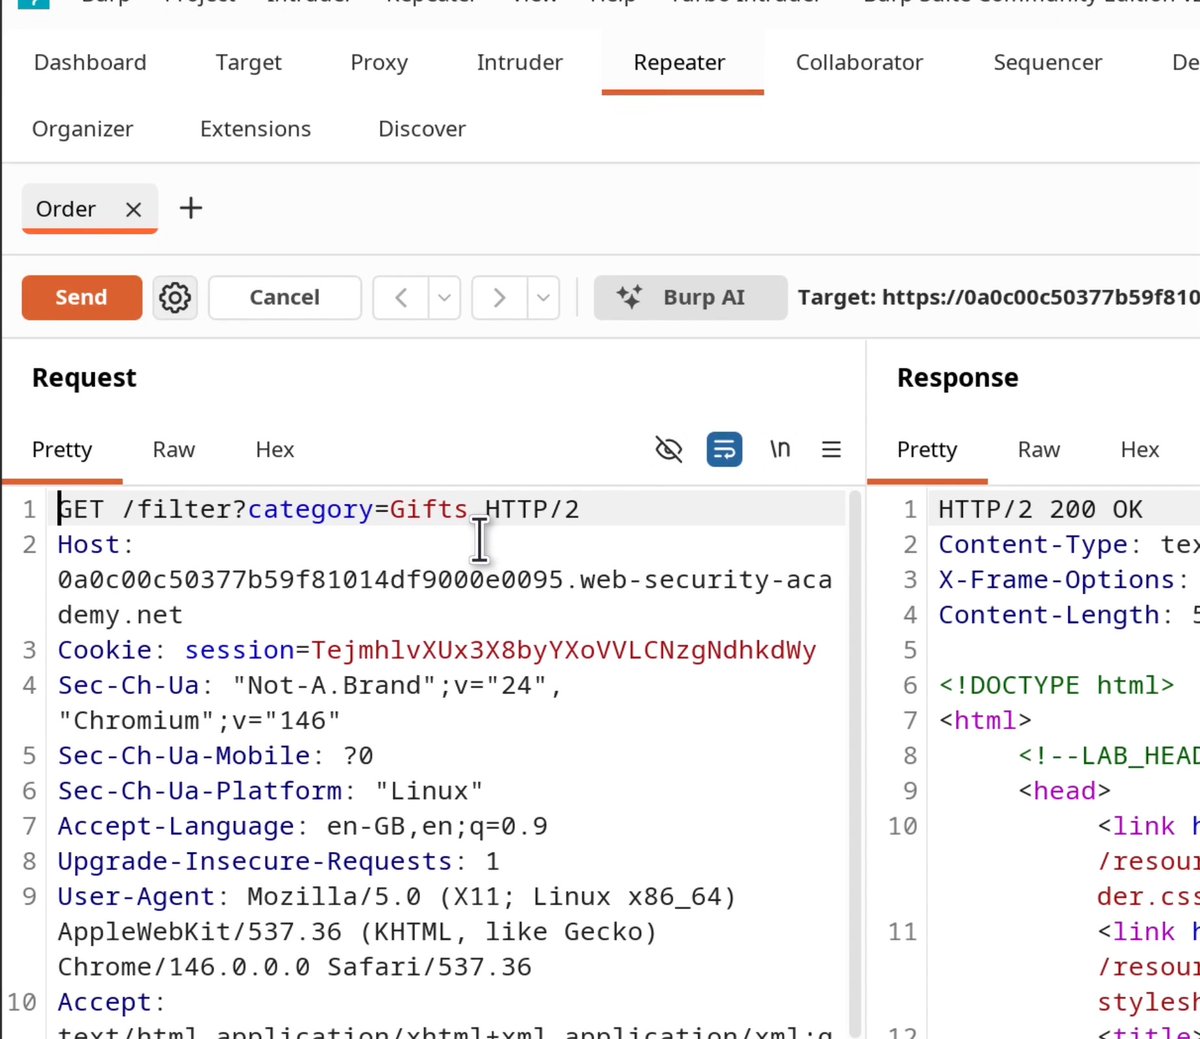This screenshot has width=1200, height=1039.
Task: Open the back history dropdown arrow
Action: pyautogui.click(x=444, y=297)
